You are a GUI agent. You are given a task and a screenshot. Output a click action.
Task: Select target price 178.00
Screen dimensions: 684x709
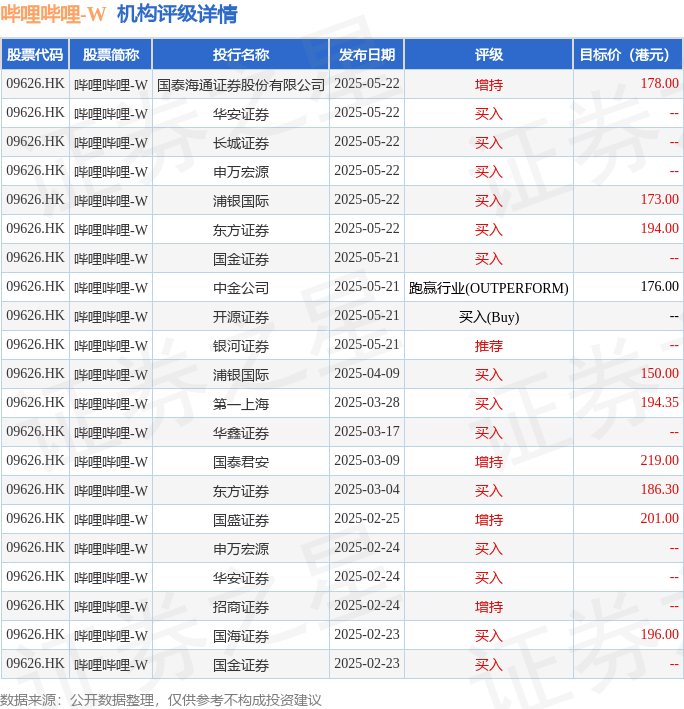pyautogui.click(x=660, y=84)
